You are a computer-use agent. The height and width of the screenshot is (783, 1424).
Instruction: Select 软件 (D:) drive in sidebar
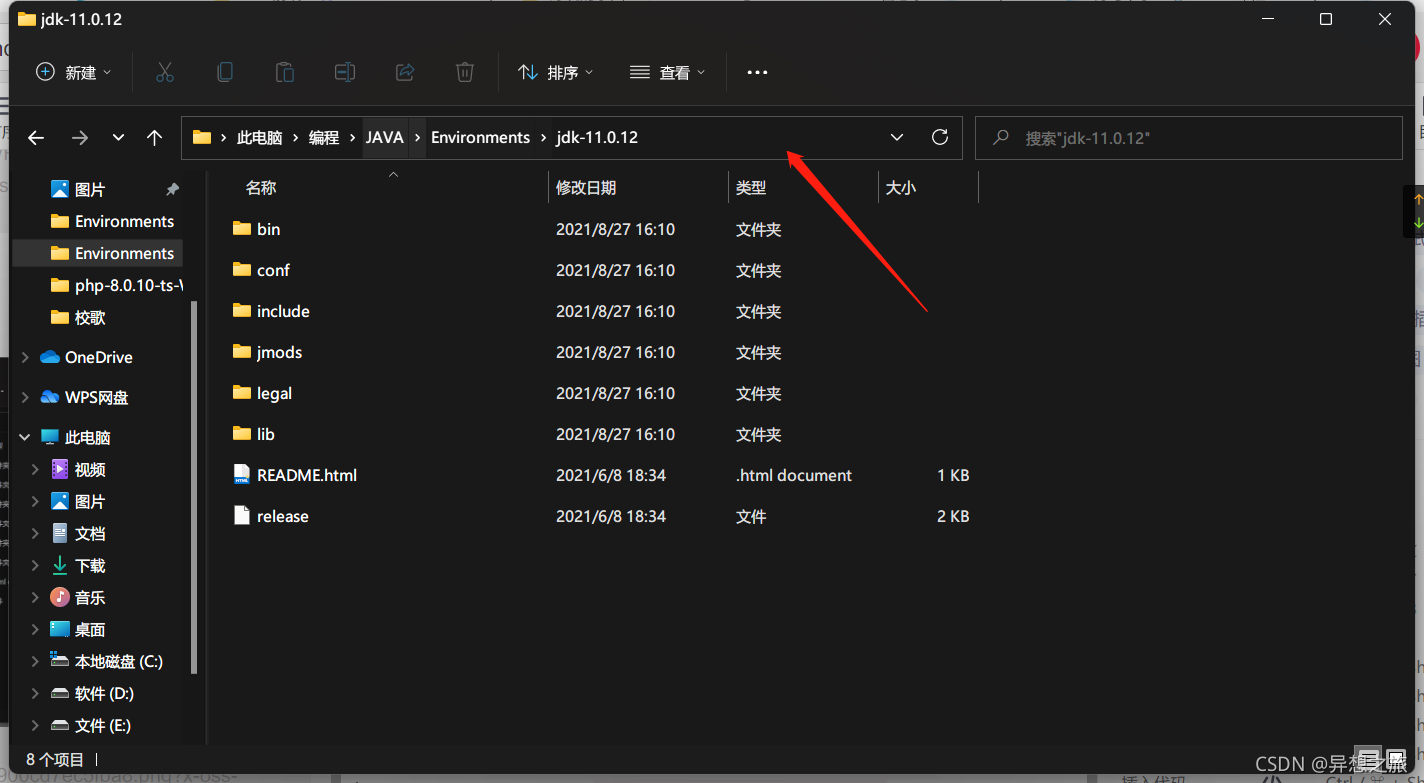tap(104, 693)
